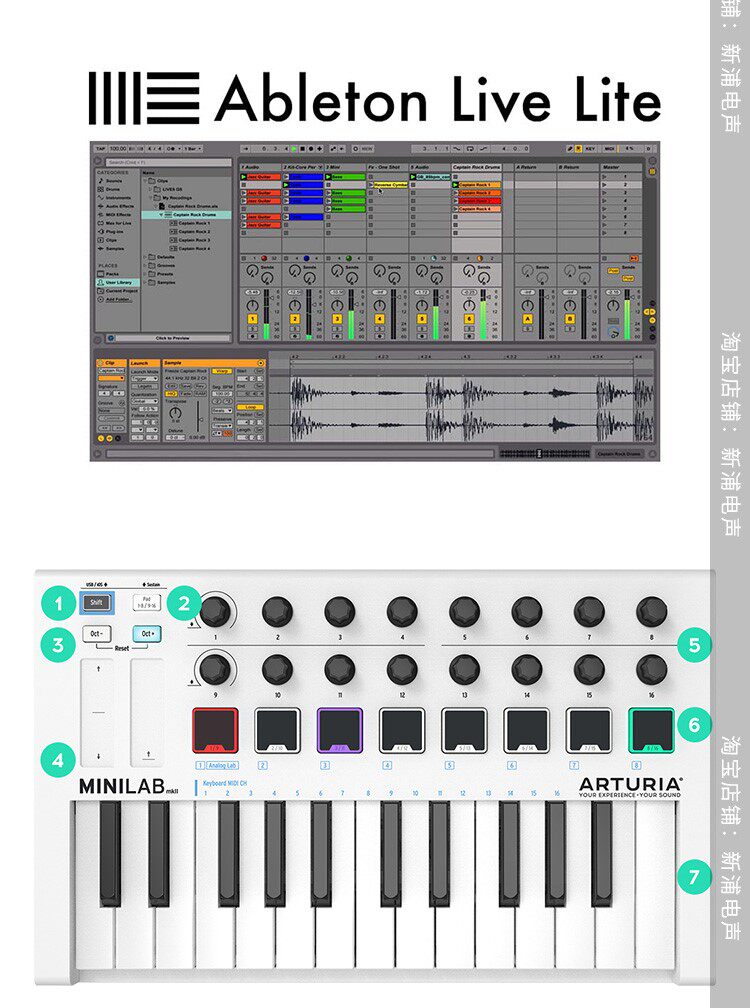Click track 1 volume fader handle
The width and height of the screenshot is (750, 1008).
coord(272,297)
